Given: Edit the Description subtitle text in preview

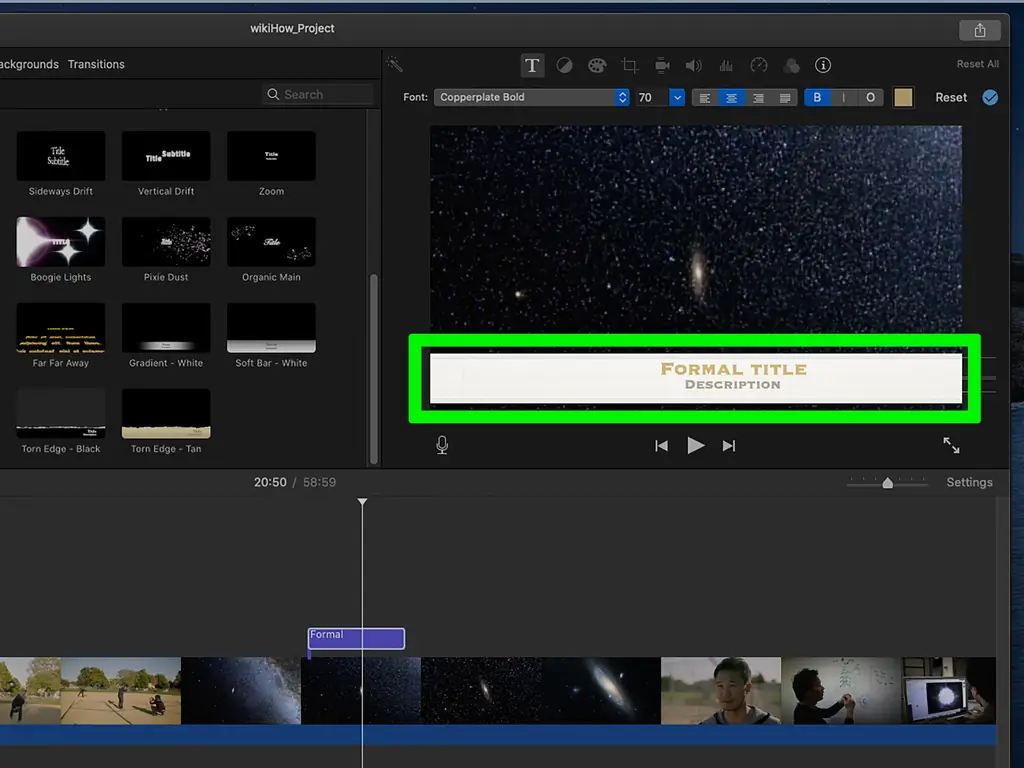Looking at the screenshot, I should tap(732, 385).
